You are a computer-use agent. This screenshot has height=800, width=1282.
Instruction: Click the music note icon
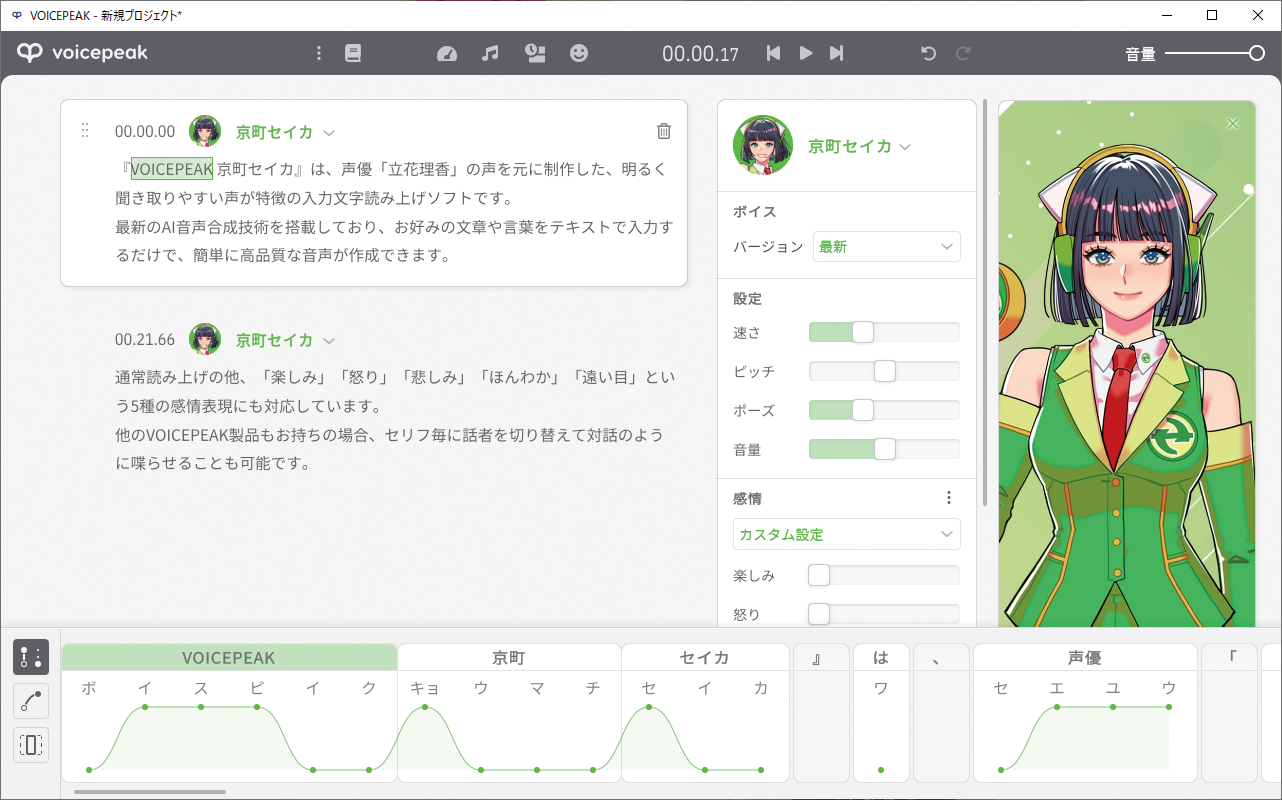tap(490, 53)
